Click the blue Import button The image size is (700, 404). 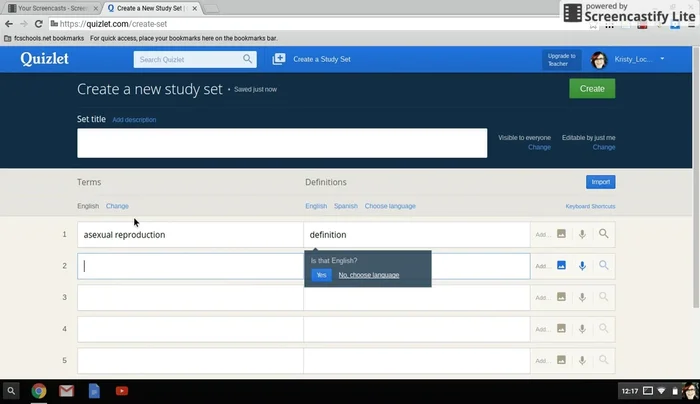tap(600, 182)
